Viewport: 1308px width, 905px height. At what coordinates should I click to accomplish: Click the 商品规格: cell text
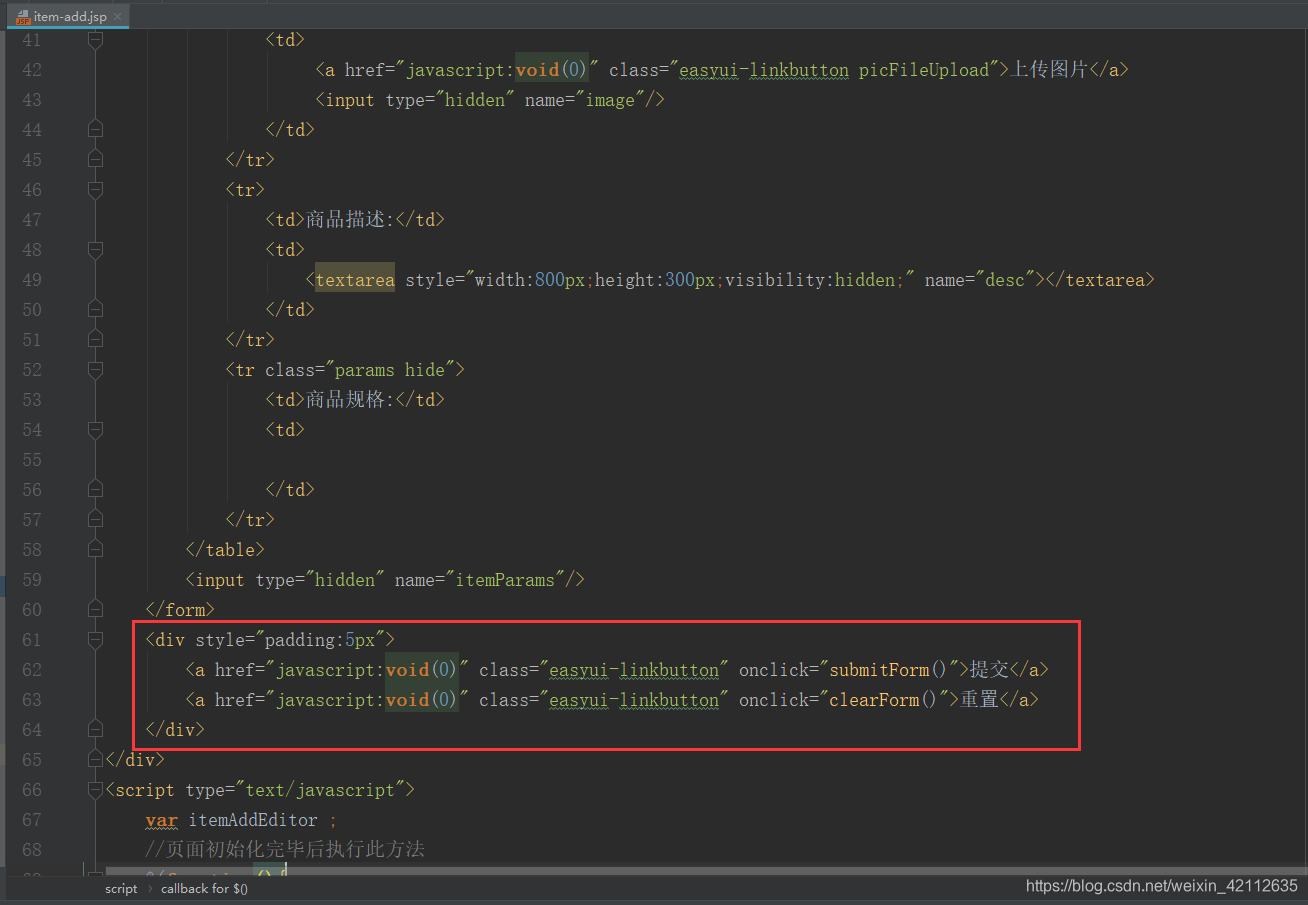(x=350, y=400)
